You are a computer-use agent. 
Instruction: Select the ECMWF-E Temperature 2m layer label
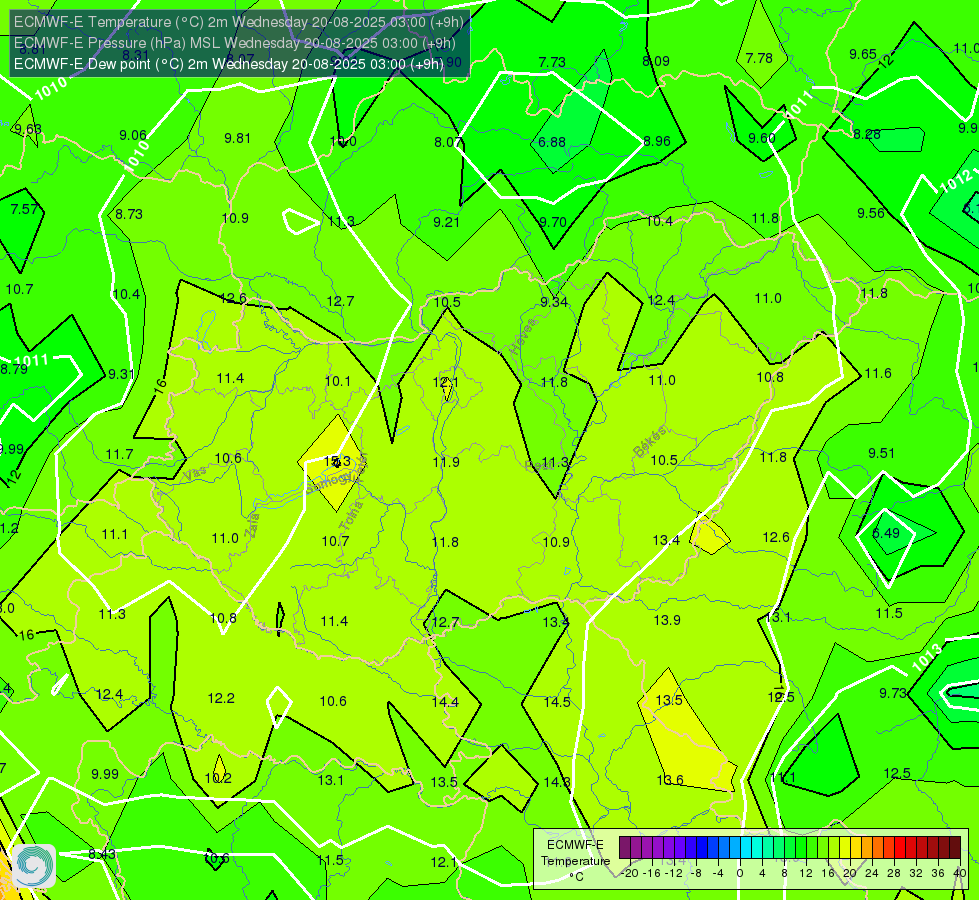(239, 22)
